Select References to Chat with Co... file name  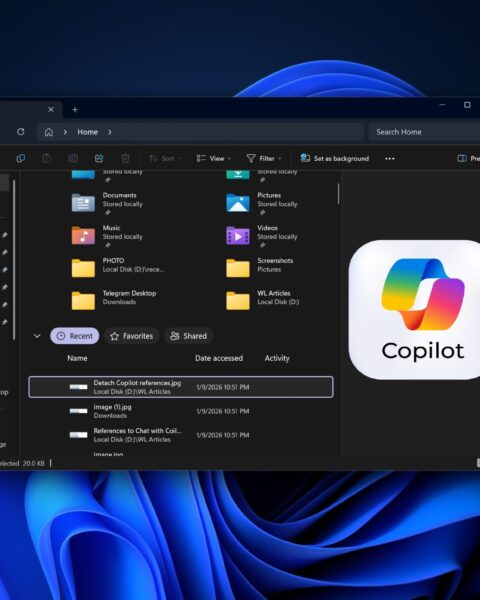(137, 430)
